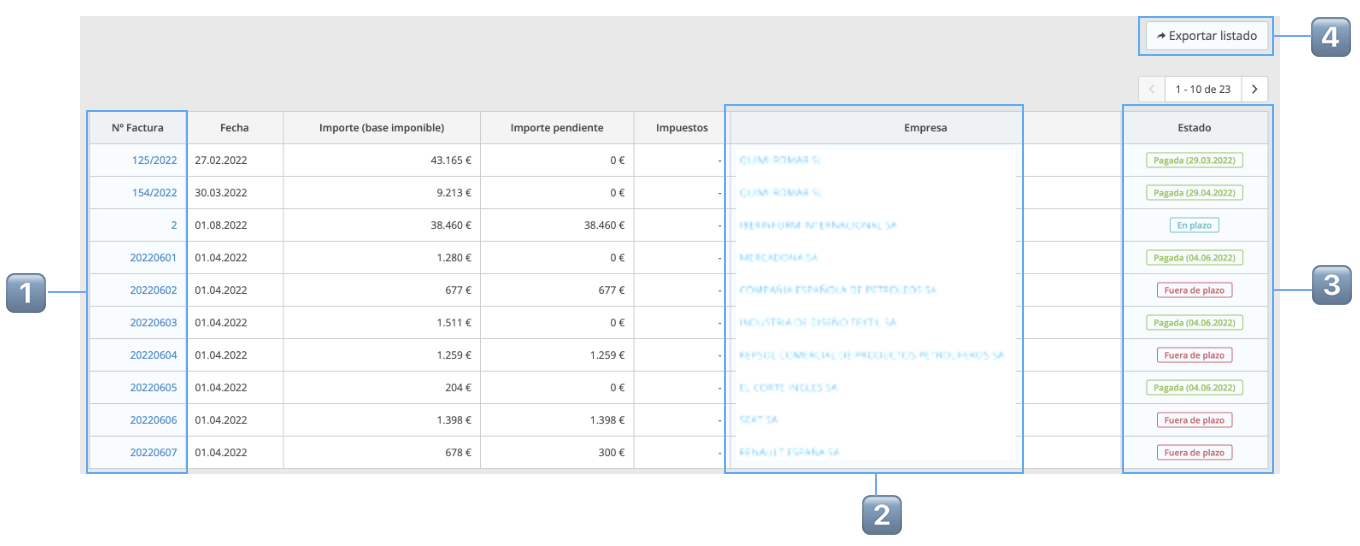Open the COMPAÑIA ESPAÑOLA DE PETROLEOS SA link
The height and width of the screenshot is (546, 1360).
pos(837,290)
